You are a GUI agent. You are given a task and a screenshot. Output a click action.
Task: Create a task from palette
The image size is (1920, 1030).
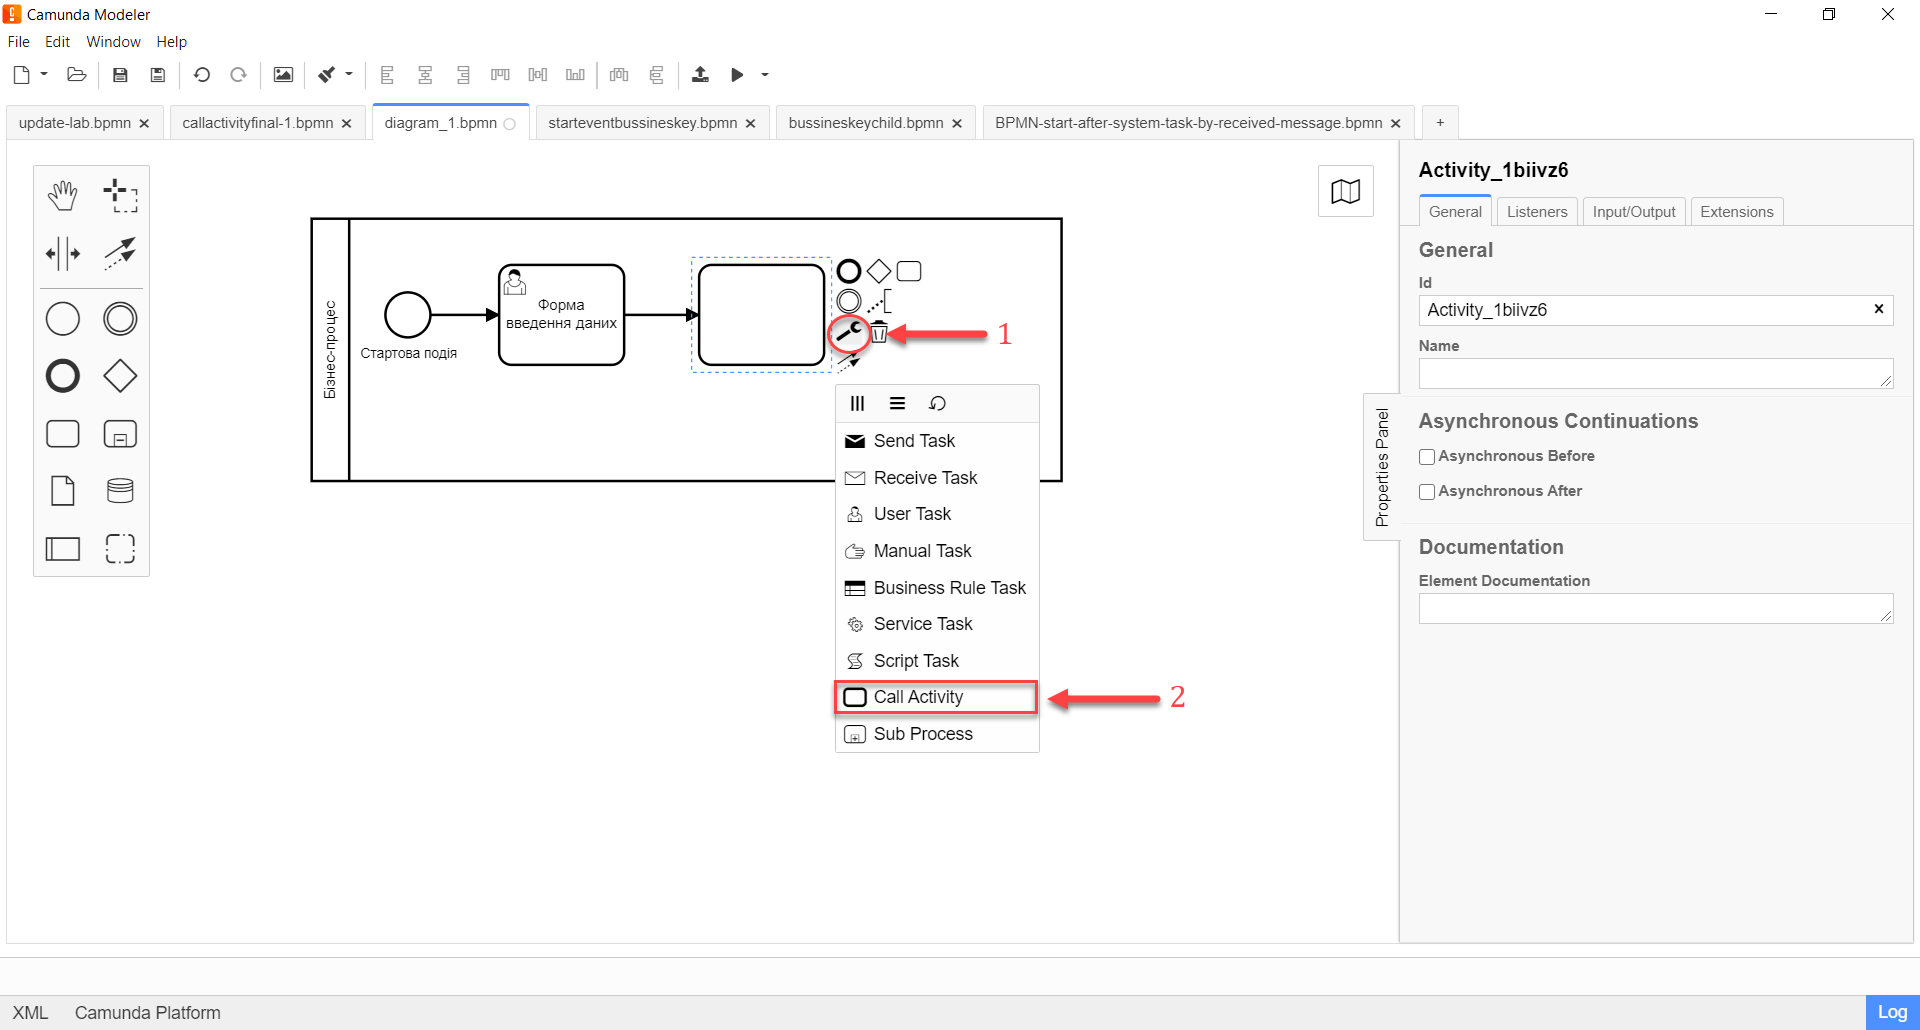[x=63, y=434]
